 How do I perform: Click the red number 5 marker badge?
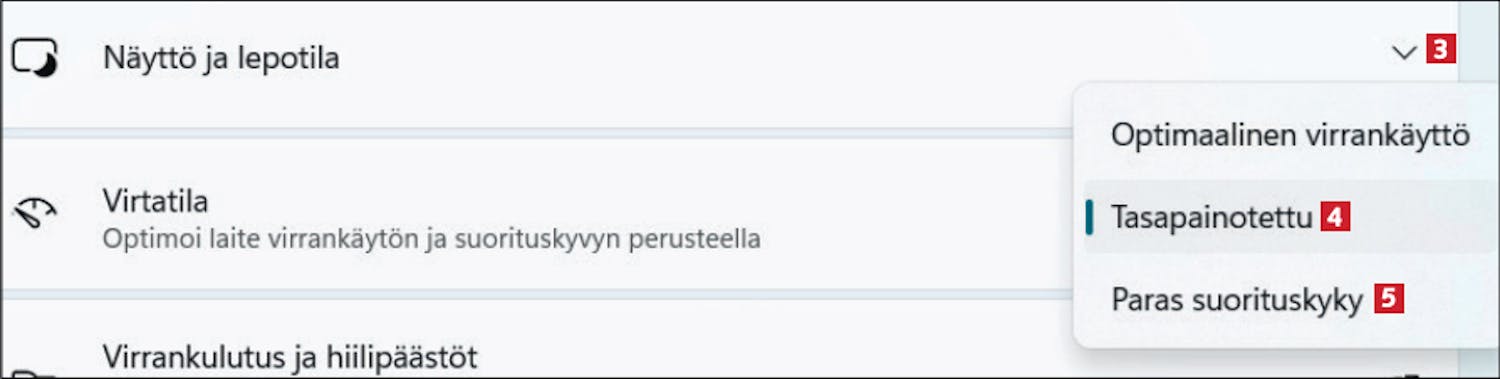[x=1388, y=298]
